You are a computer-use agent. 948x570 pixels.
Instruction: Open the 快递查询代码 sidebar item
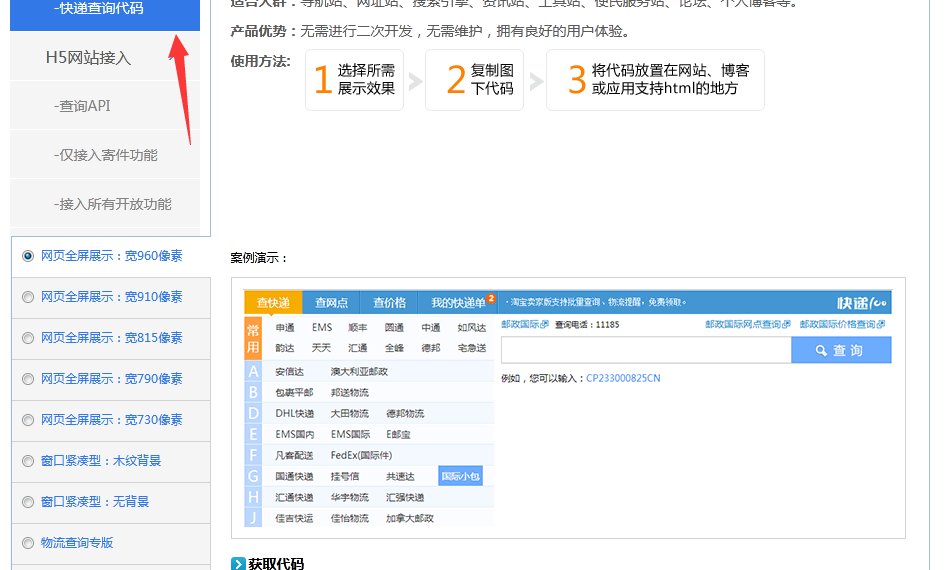click(98, 9)
